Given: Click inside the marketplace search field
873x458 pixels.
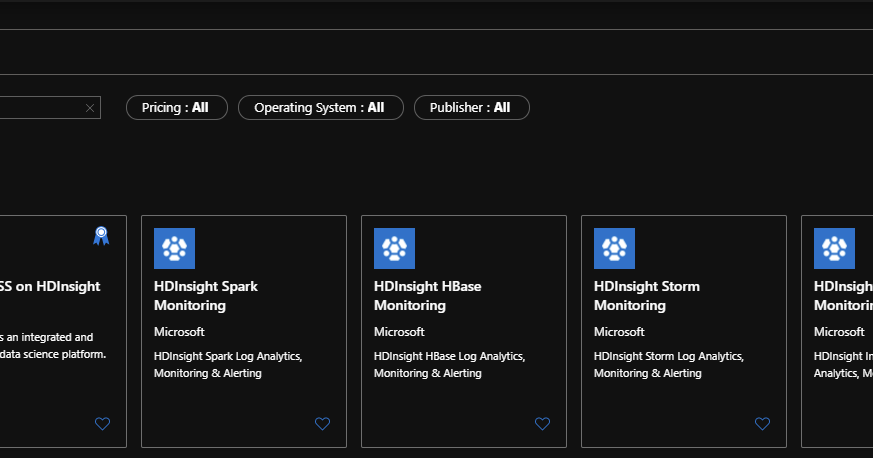Looking at the screenshot, I should click(40, 108).
